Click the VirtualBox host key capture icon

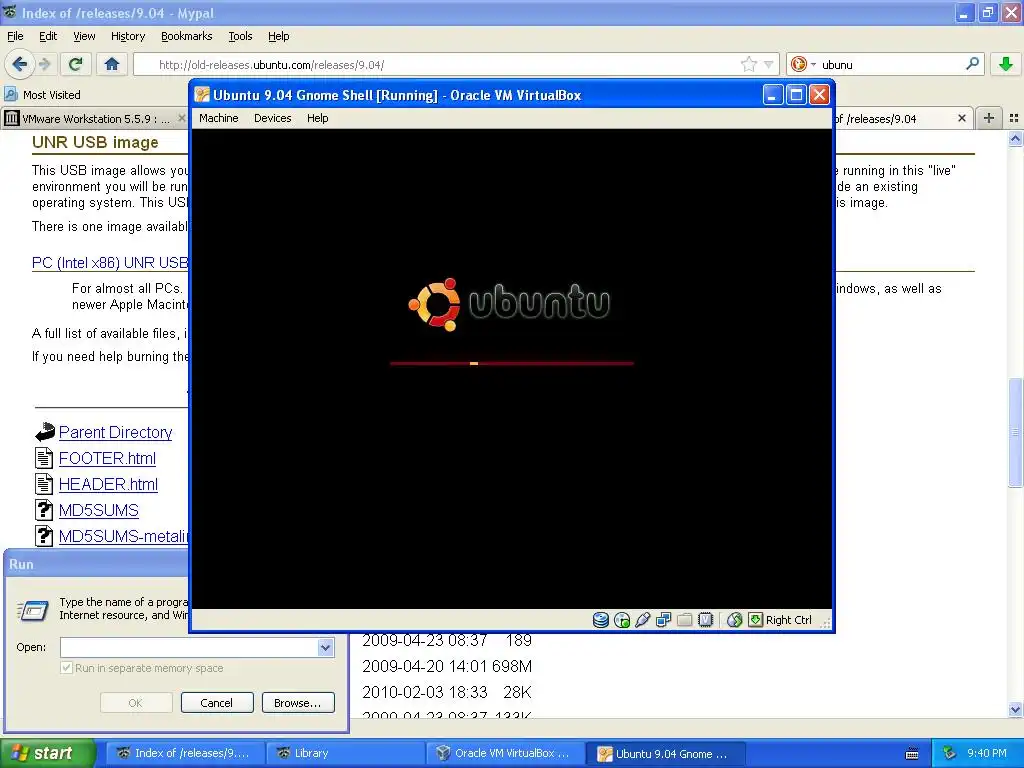(x=756, y=620)
